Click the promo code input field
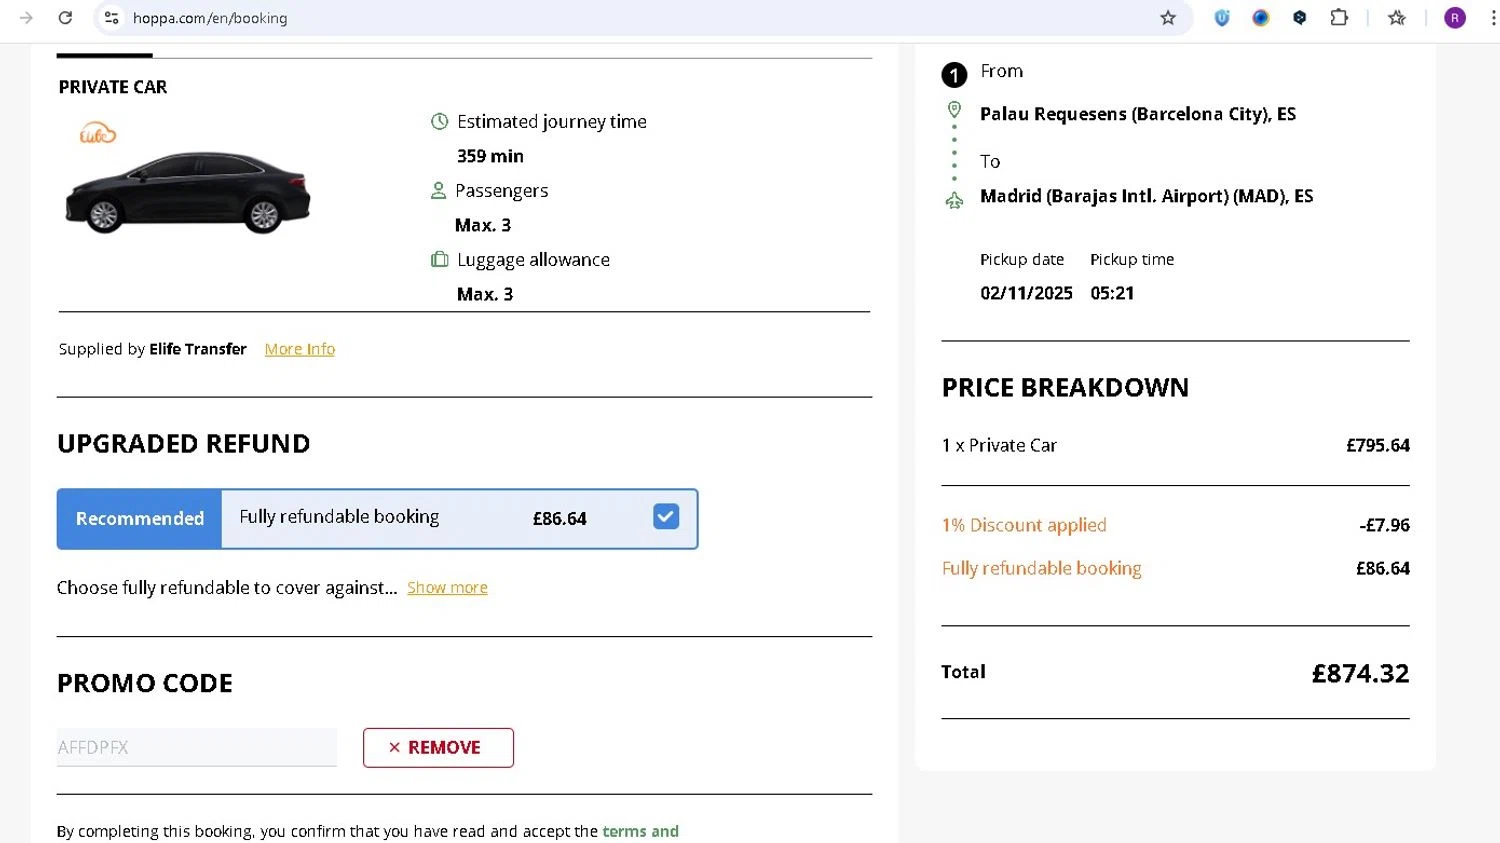1500x843 pixels. (196, 747)
